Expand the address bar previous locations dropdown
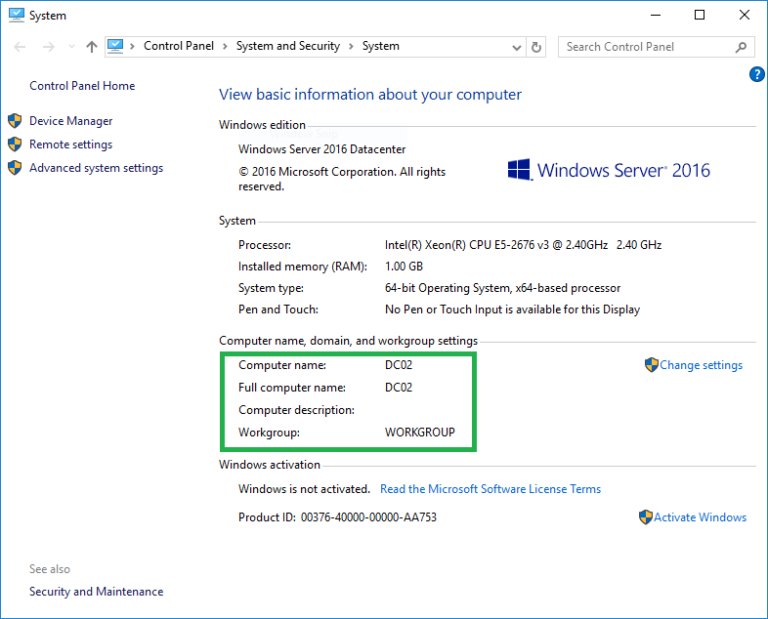The image size is (768, 619). coord(517,47)
